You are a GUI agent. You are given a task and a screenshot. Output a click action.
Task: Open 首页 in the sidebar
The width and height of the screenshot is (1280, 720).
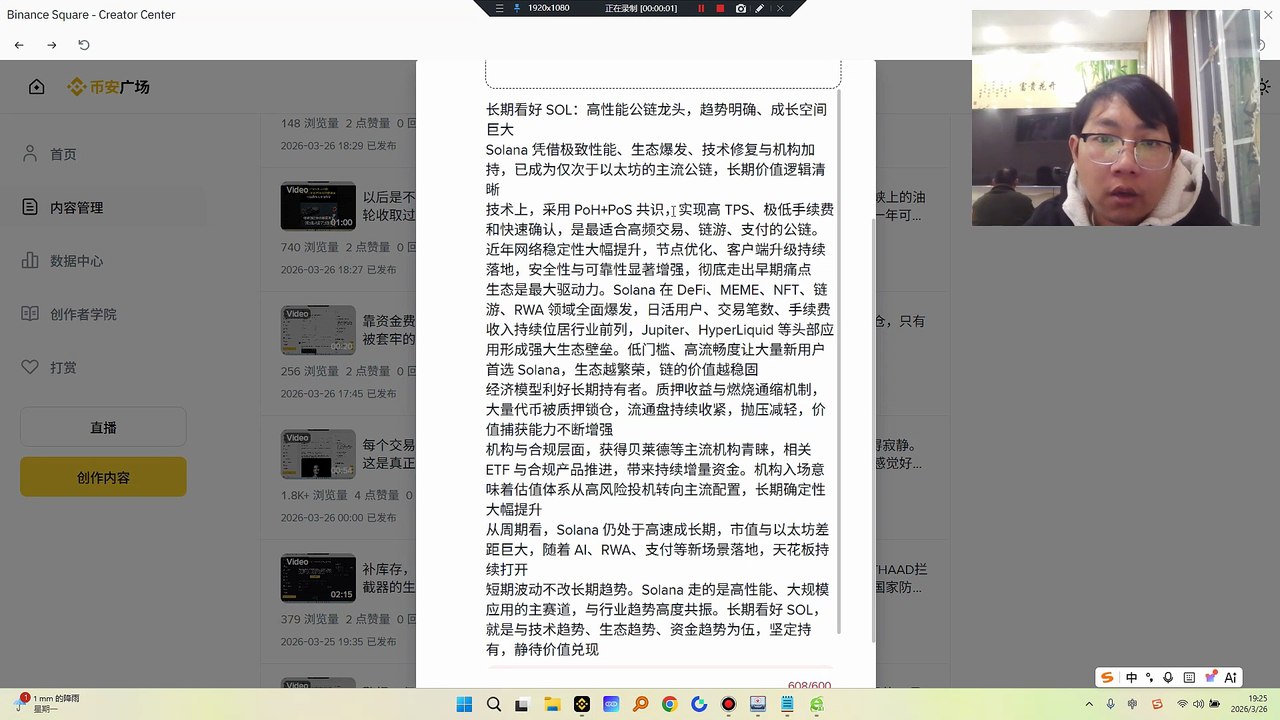[x=63, y=154]
